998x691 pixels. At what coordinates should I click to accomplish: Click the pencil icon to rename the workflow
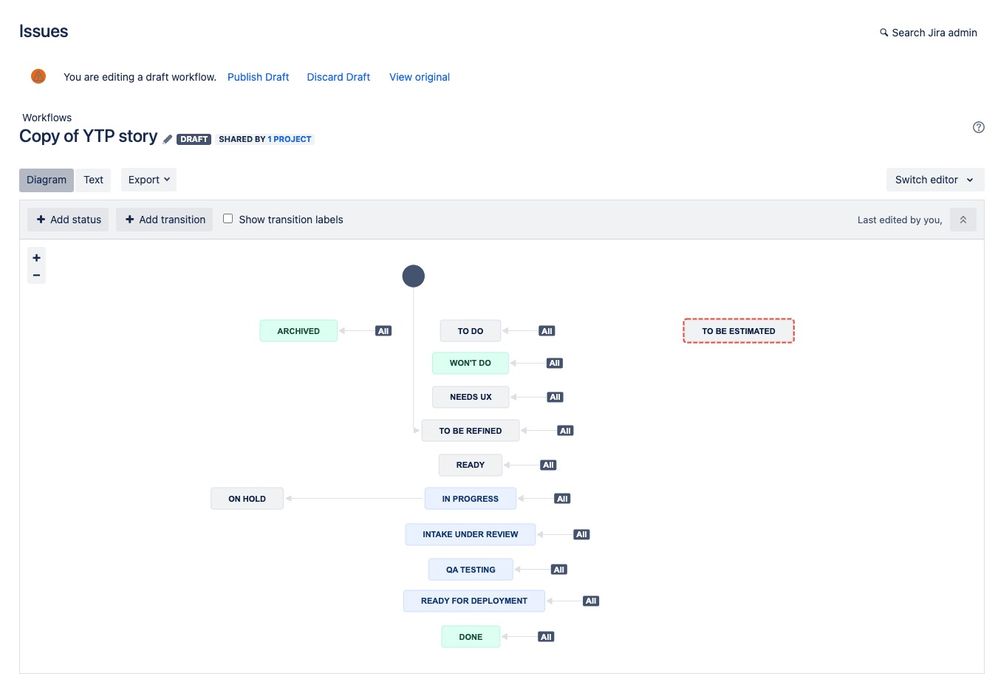click(167, 139)
